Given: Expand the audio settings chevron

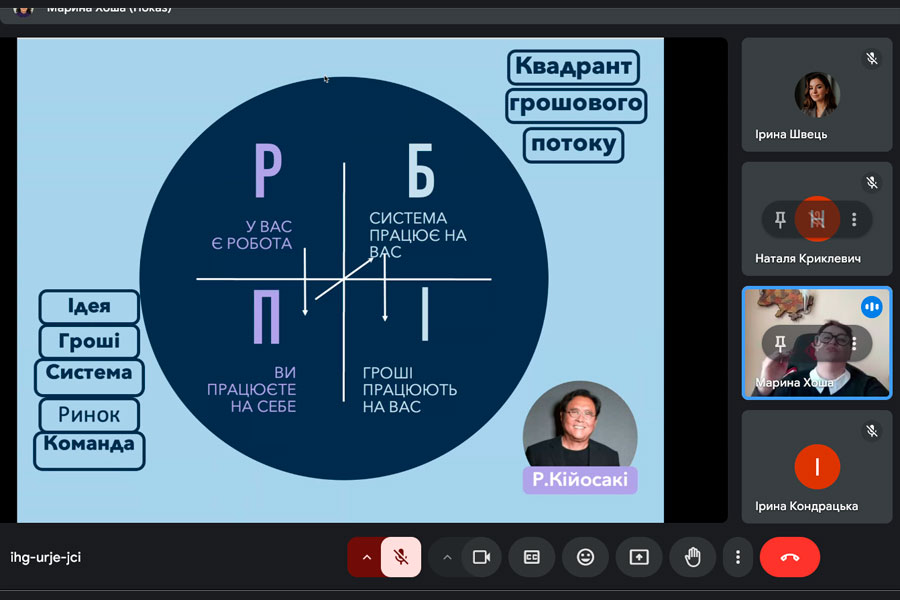Looking at the screenshot, I should click(366, 557).
